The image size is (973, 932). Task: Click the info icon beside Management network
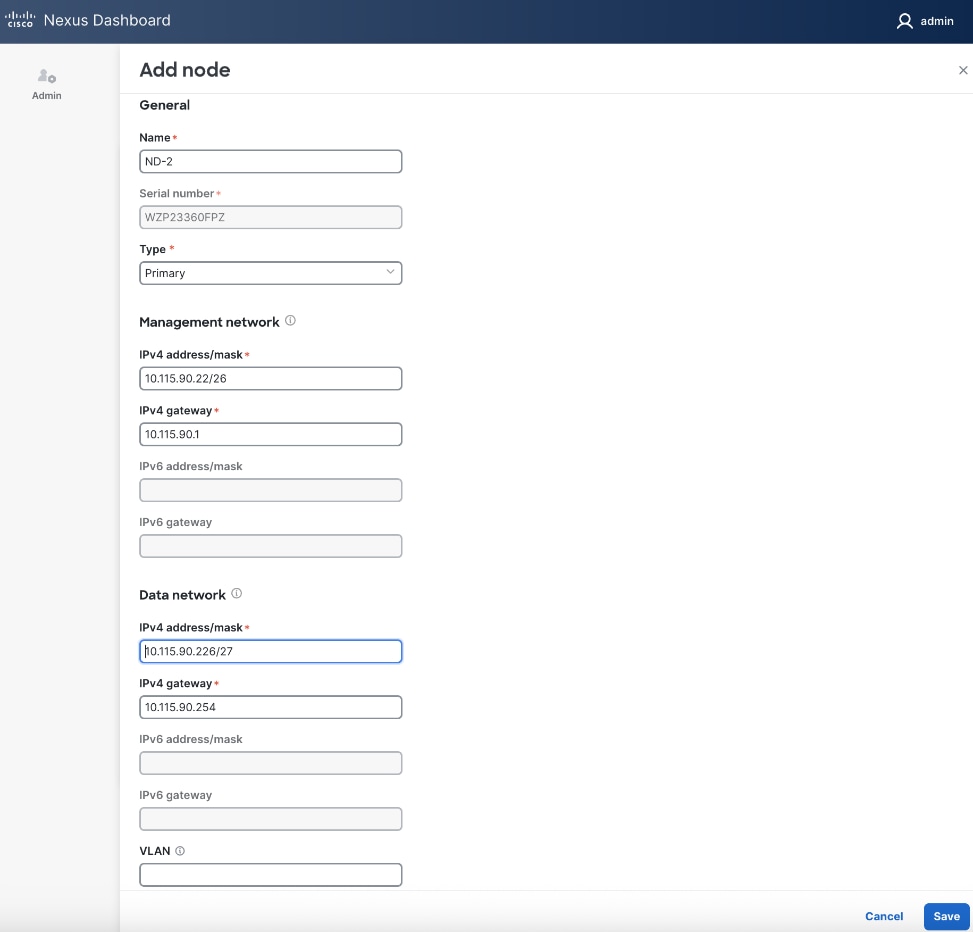tap(291, 320)
